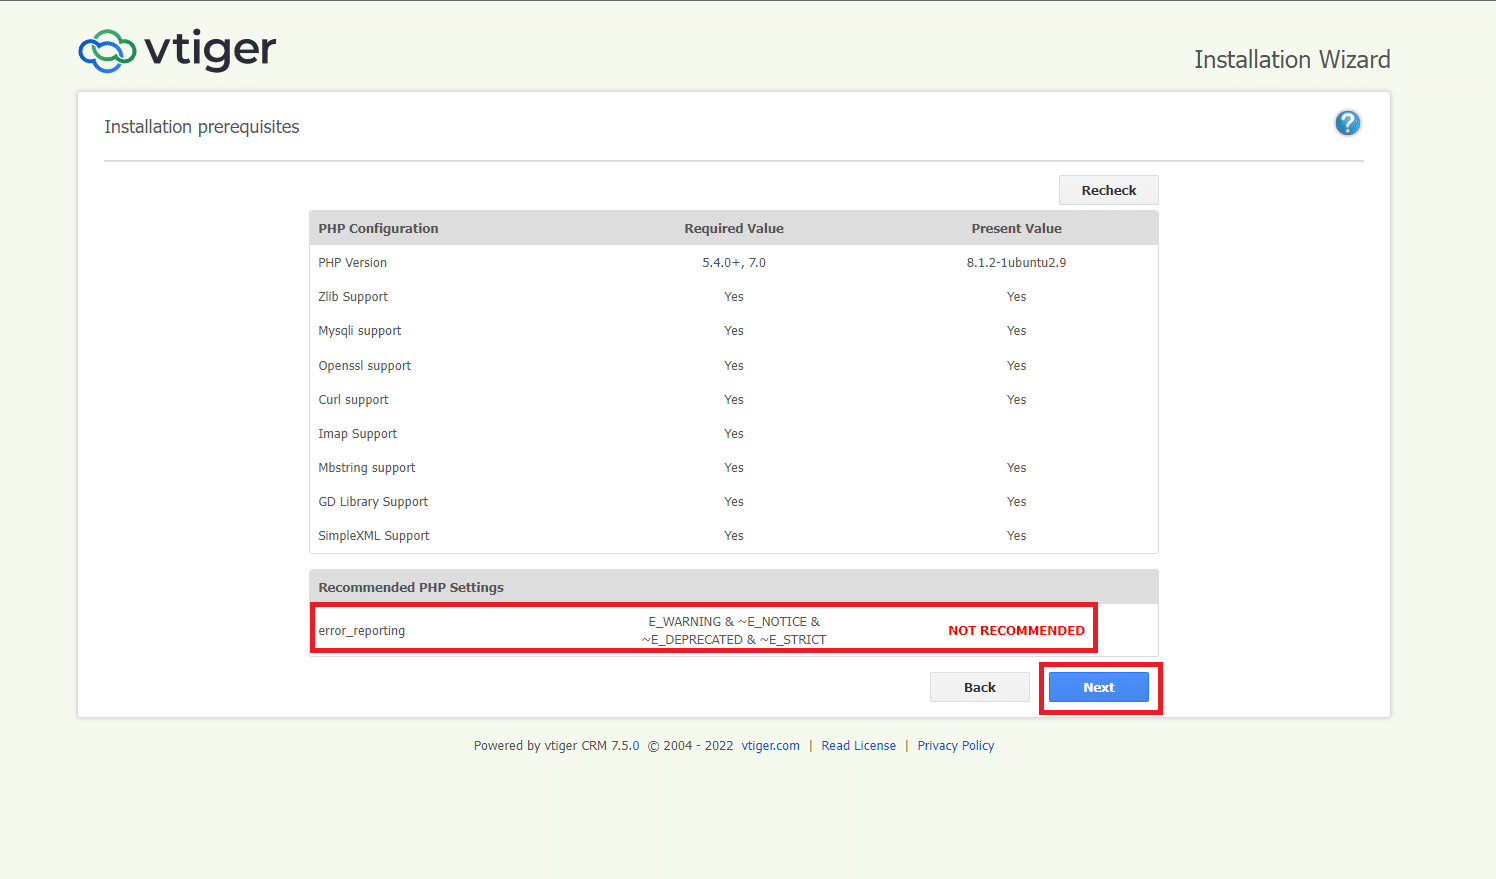
Task: Open the Privacy Policy link
Action: [x=955, y=746]
